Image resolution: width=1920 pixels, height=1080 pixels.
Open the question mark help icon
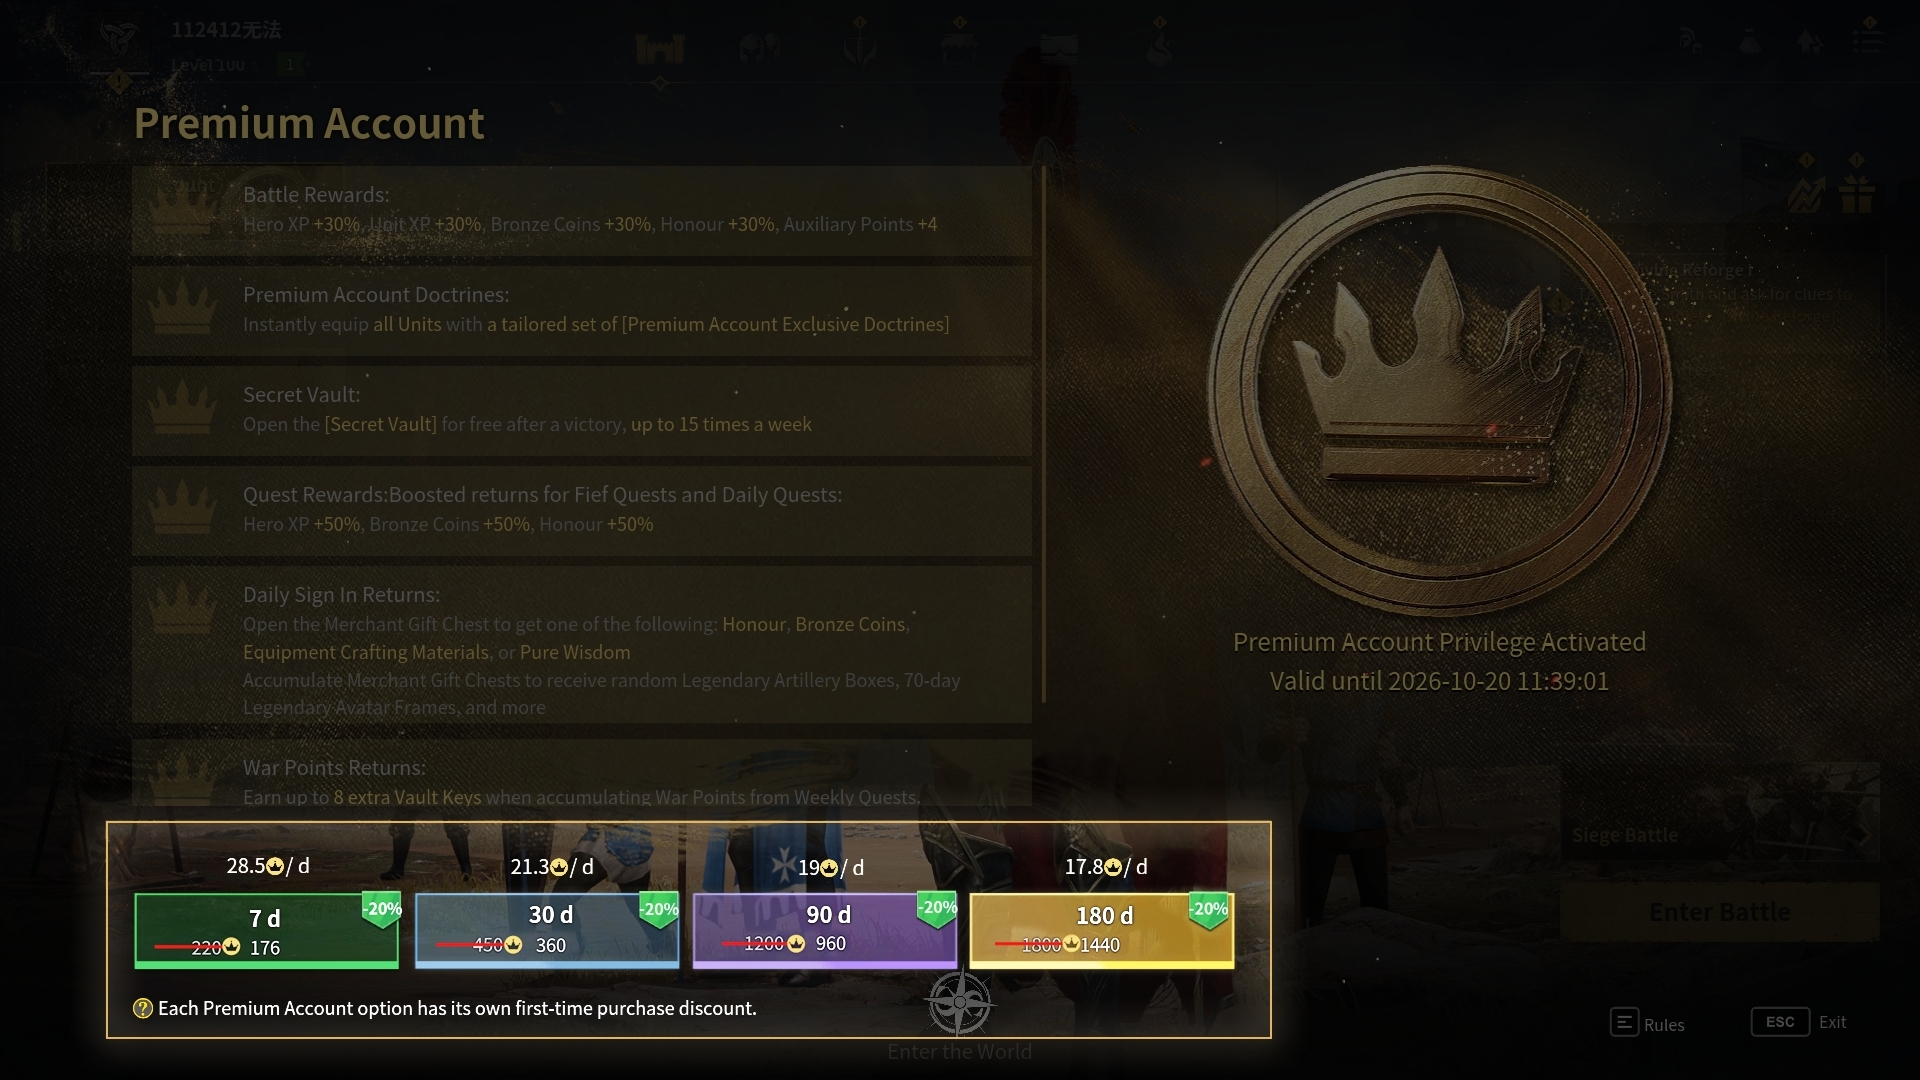click(143, 1008)
